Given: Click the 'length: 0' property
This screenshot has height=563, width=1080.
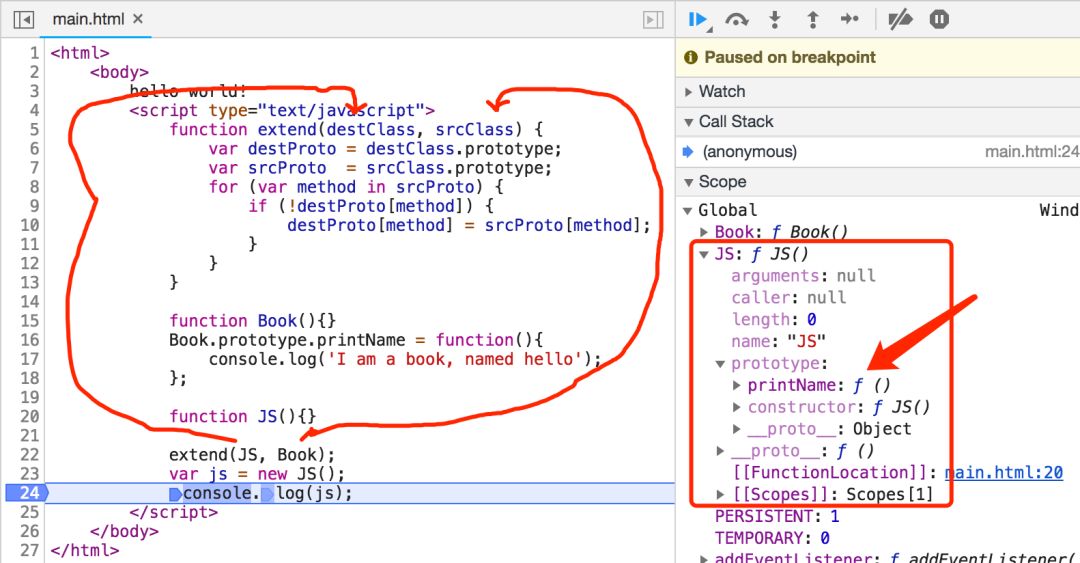Looking at the screenshot, I should coord(773,320).
